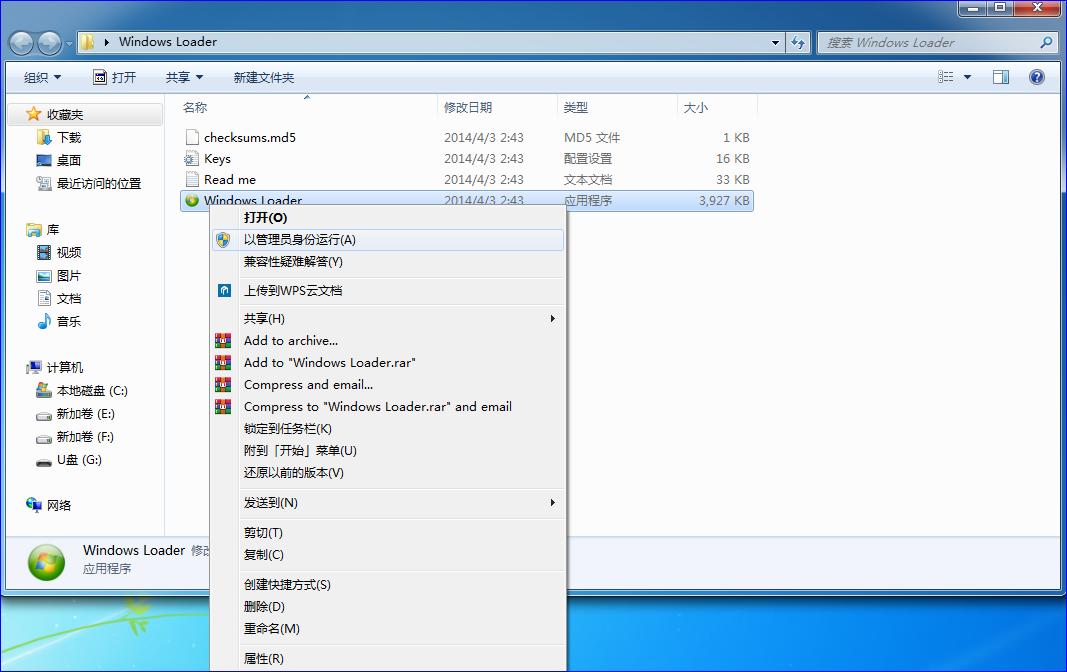Click the back navigation arrow
This screenshot has height=672, width=1067.
click(21, 42)
